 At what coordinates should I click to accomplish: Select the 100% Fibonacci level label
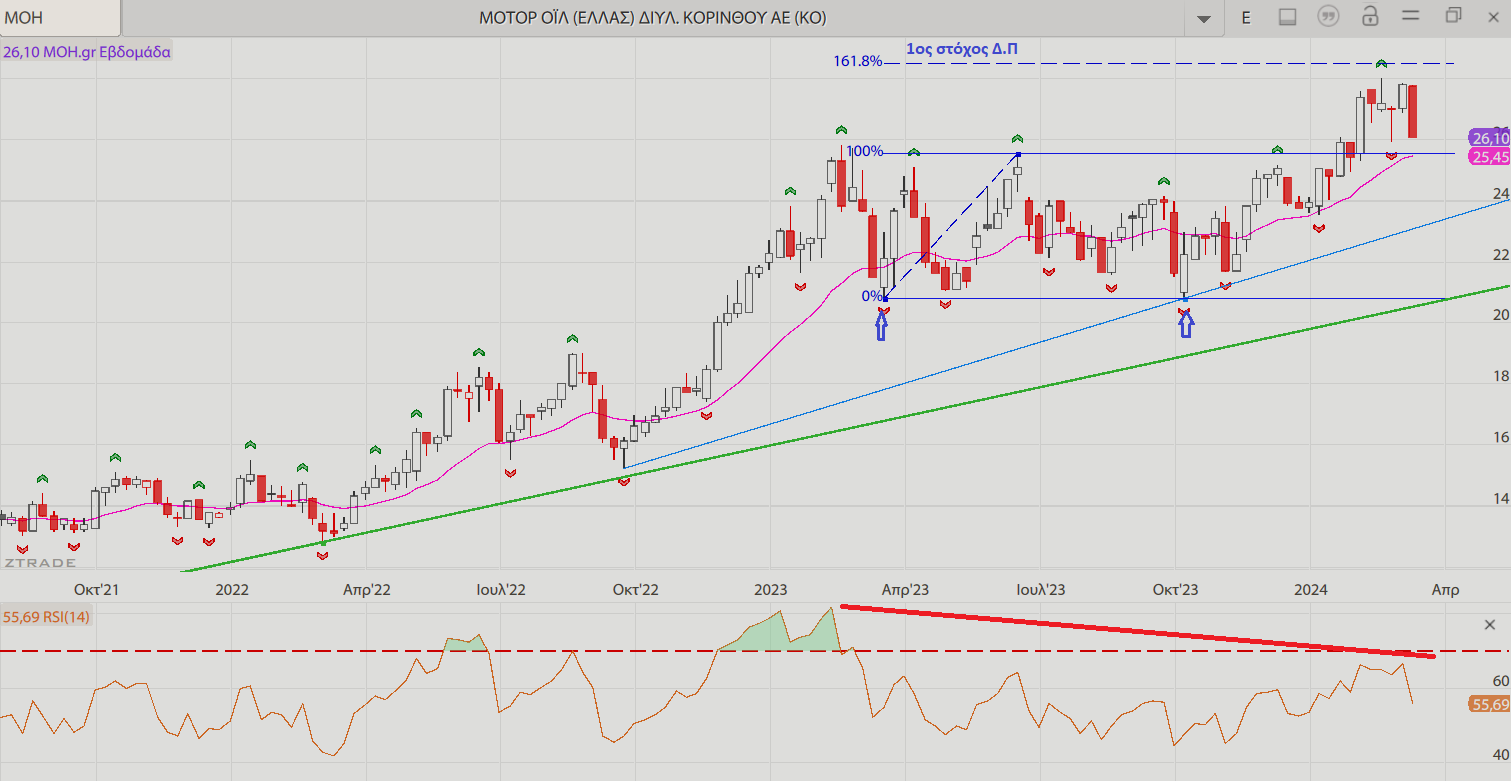[x=865, y=151]
